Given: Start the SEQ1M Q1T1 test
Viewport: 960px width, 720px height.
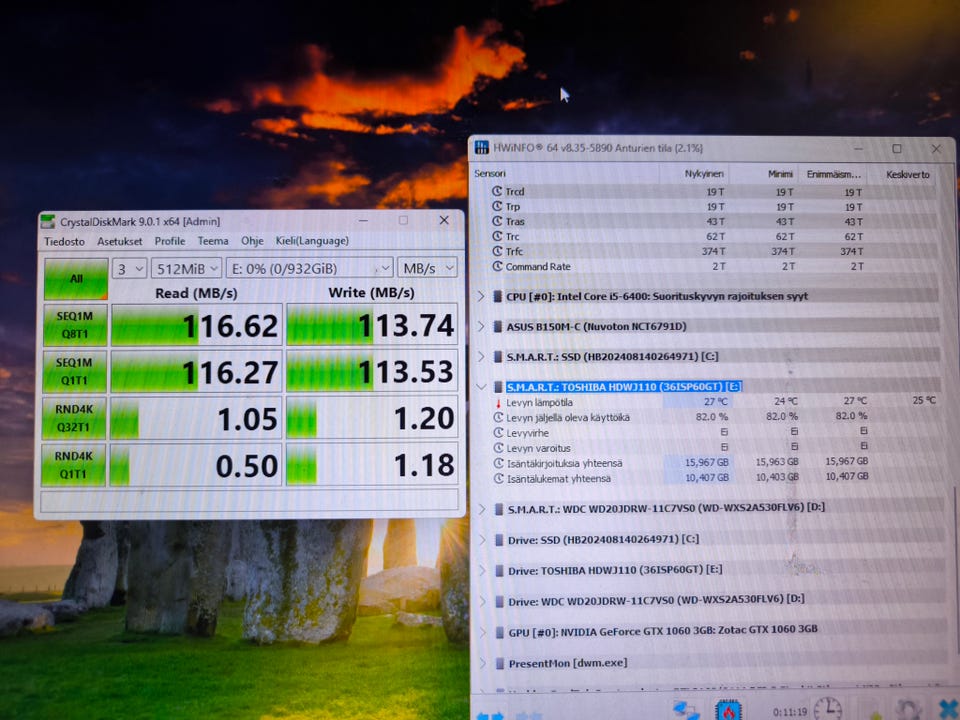Looking at the screenshot, I should pos(74,372).
